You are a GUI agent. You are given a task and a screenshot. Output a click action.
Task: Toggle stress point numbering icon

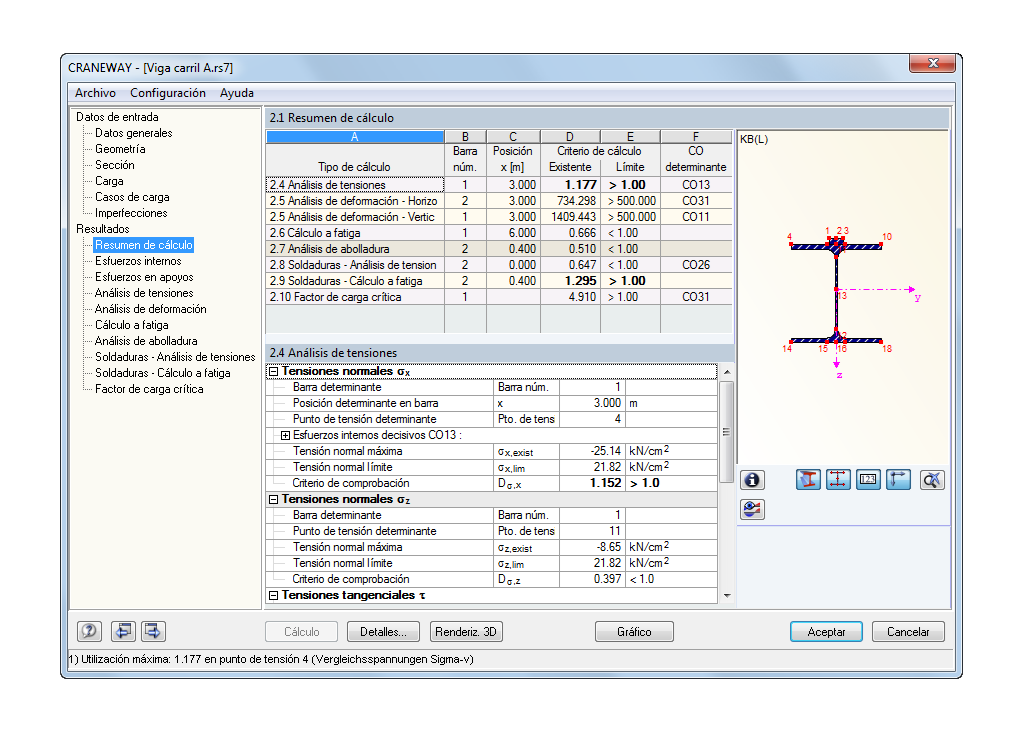tap(868, 480)
